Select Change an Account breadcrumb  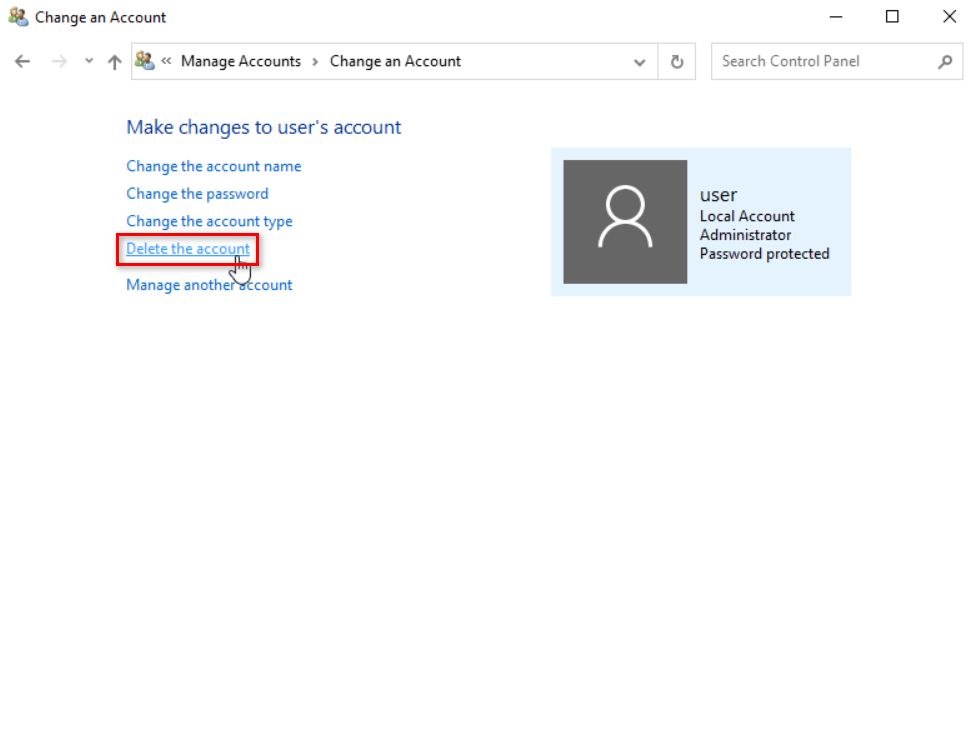tap(395, 61)
